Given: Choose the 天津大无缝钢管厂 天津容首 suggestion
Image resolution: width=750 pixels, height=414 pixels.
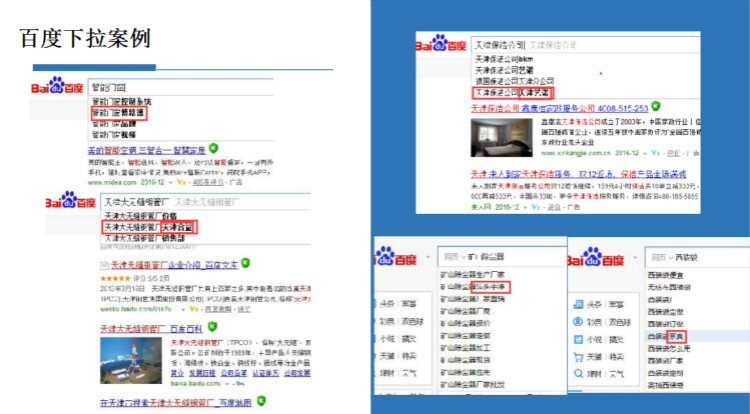Looking at the screenshot, I should (150, 228).
